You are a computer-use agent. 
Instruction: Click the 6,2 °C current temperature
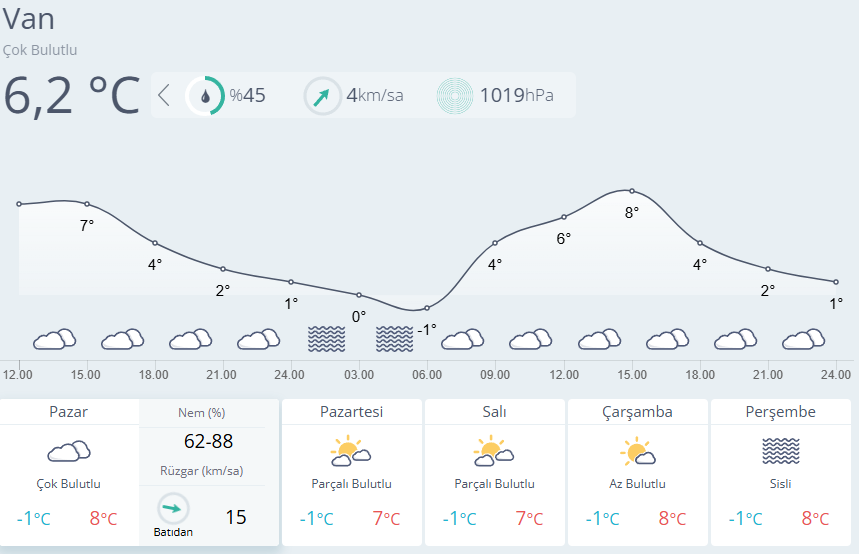coord(72,95)
